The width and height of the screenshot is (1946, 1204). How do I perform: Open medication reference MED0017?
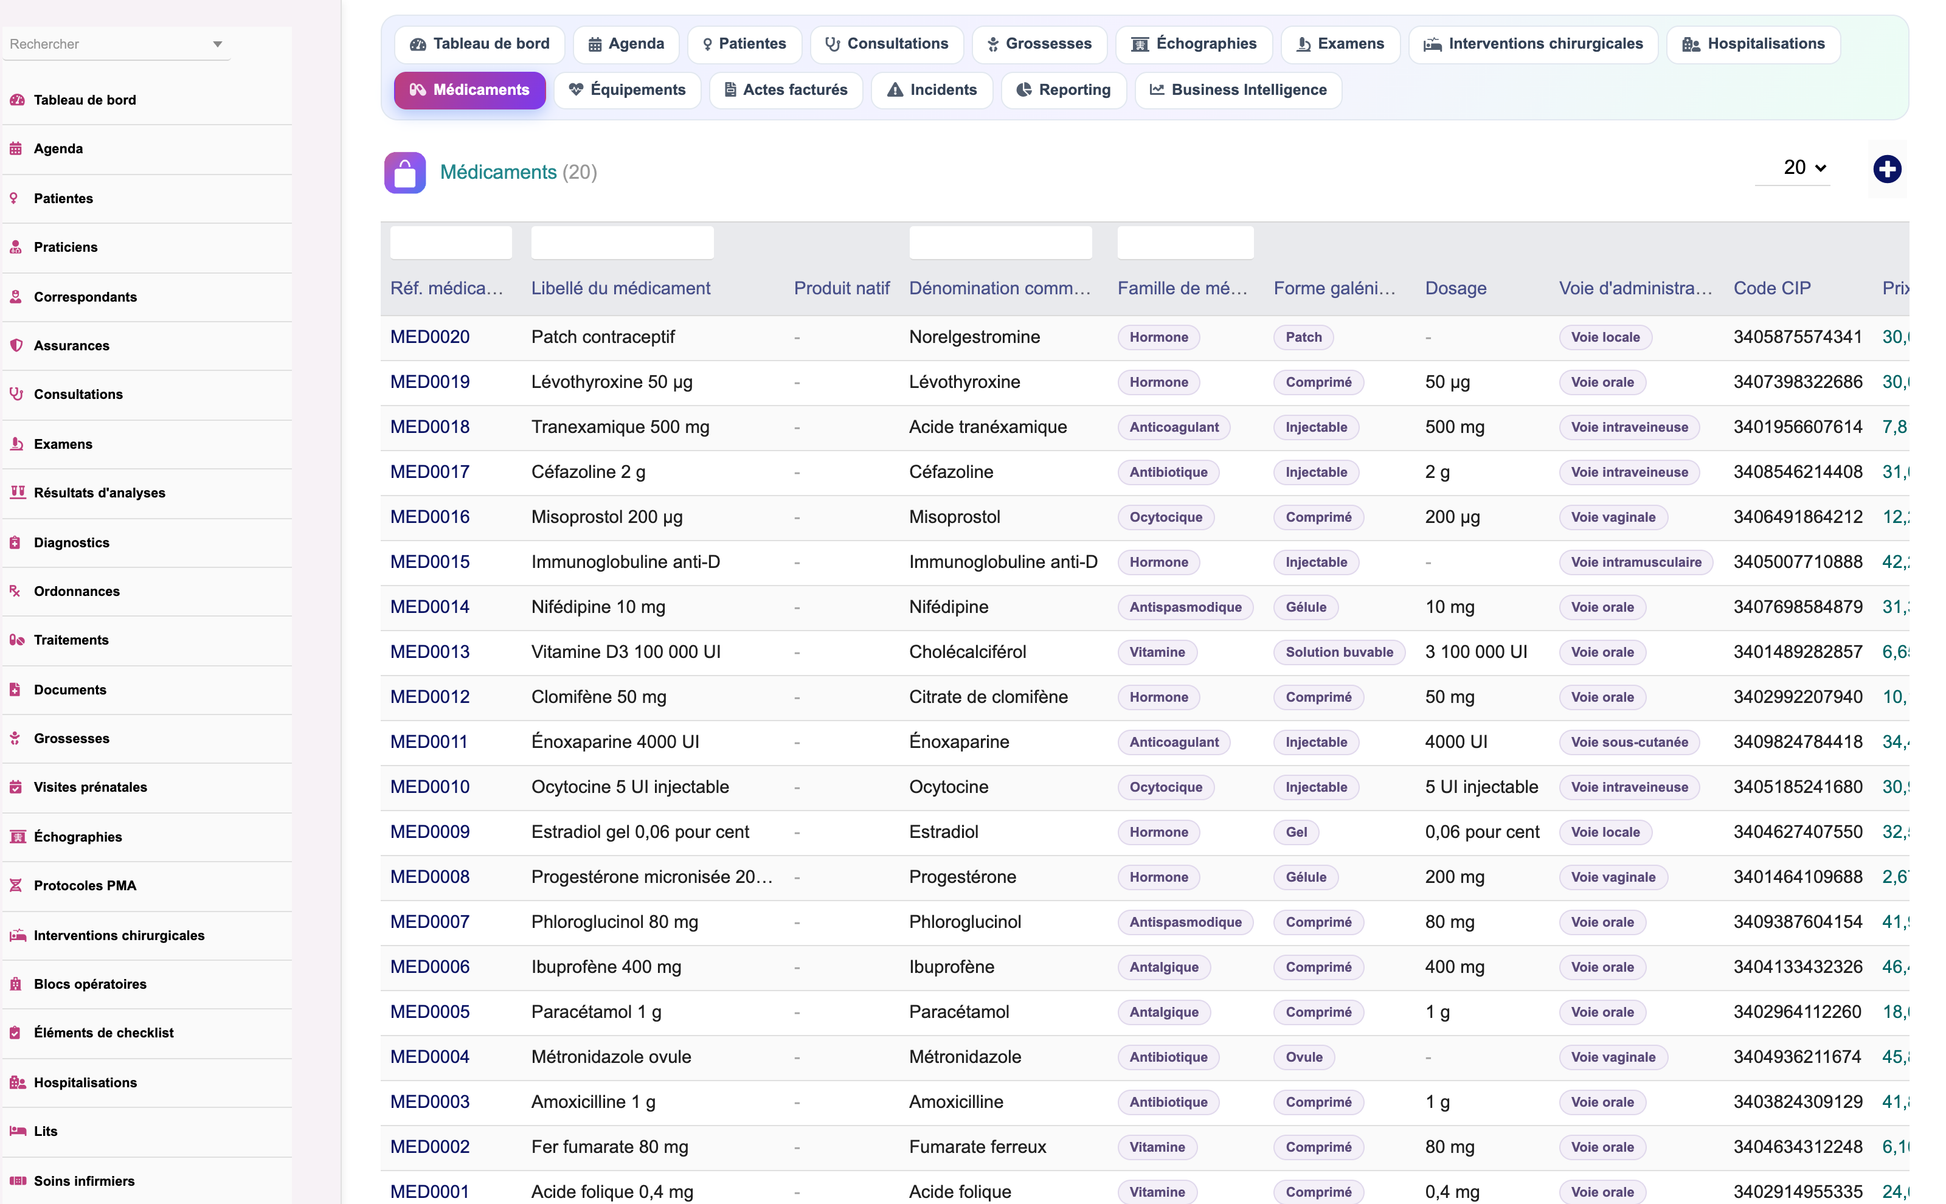430,472
